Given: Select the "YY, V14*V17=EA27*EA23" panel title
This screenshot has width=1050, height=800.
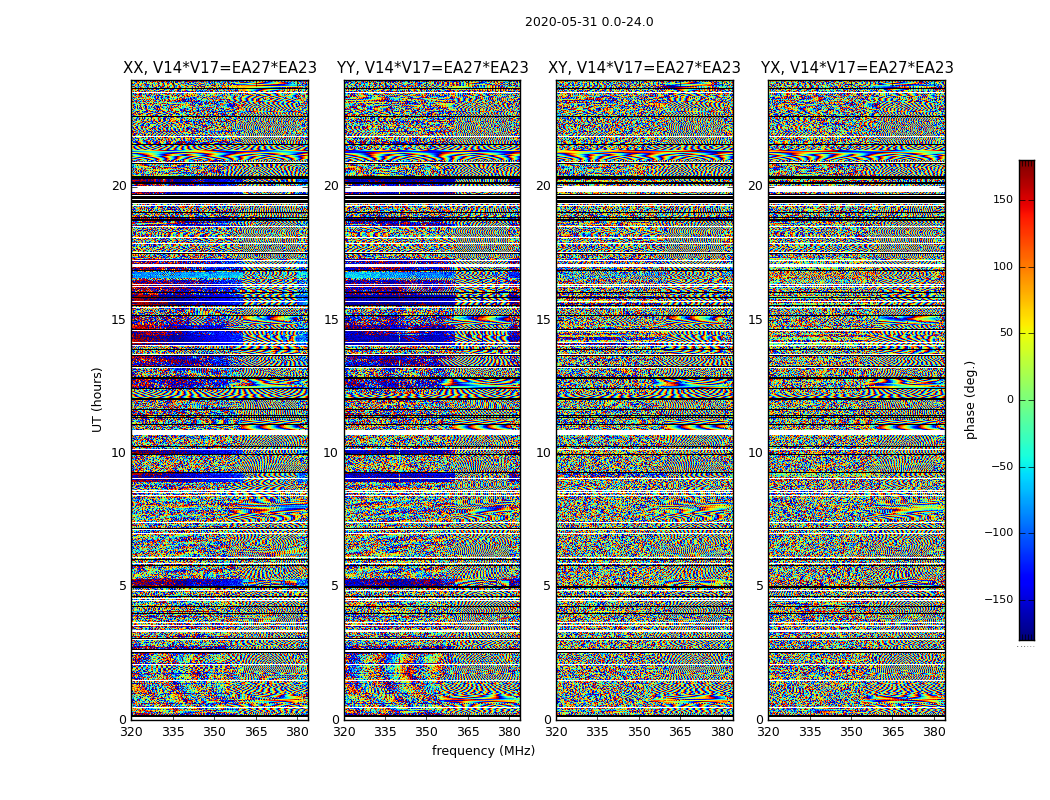Looking at the screenshot, I should coord(433,68).
